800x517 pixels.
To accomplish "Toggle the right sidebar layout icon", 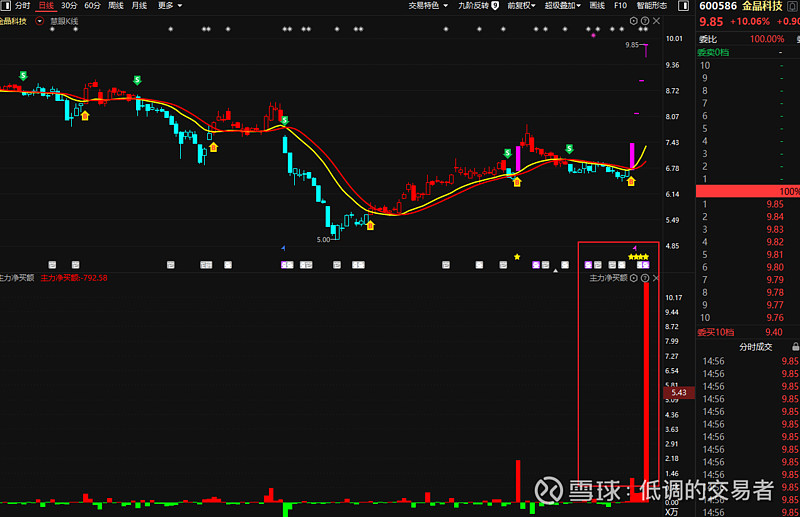I will (683, 6).
